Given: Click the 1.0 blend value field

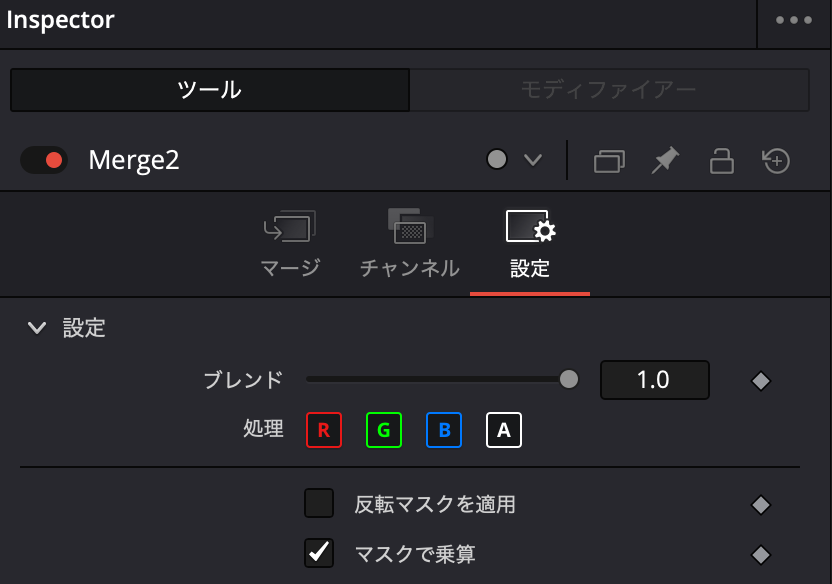Looking at the screenshot, I should coord(655,380).
